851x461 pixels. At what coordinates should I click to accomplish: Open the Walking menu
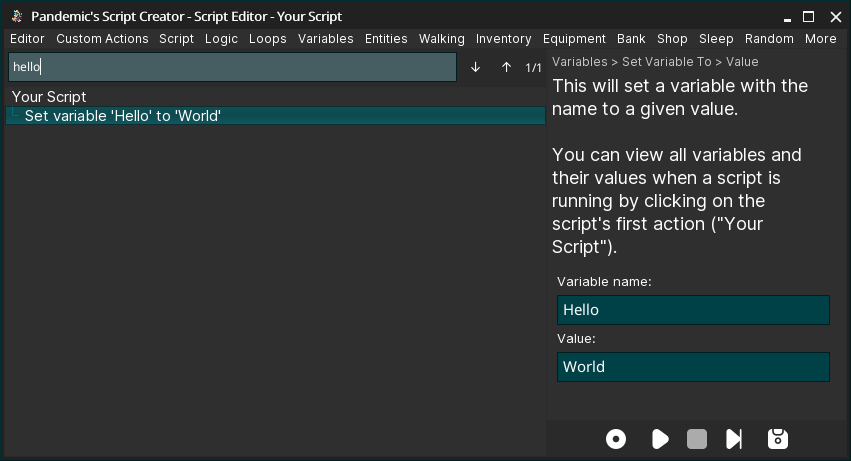tap(441, 39)
